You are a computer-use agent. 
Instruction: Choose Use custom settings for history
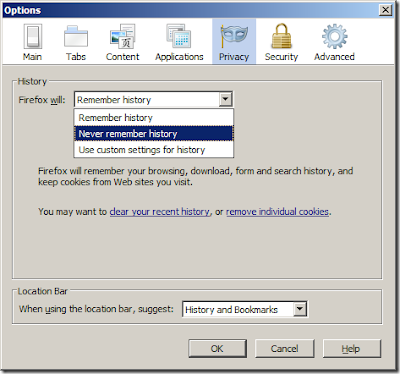(x=154, y=150)
